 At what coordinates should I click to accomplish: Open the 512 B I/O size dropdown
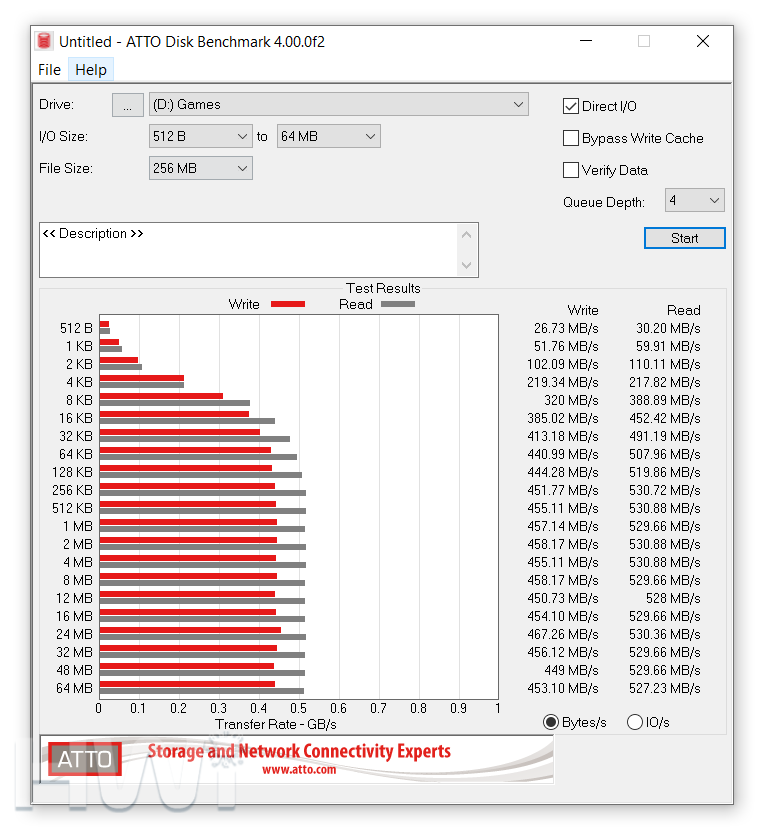pyautogui.click(x=201, y=136)
